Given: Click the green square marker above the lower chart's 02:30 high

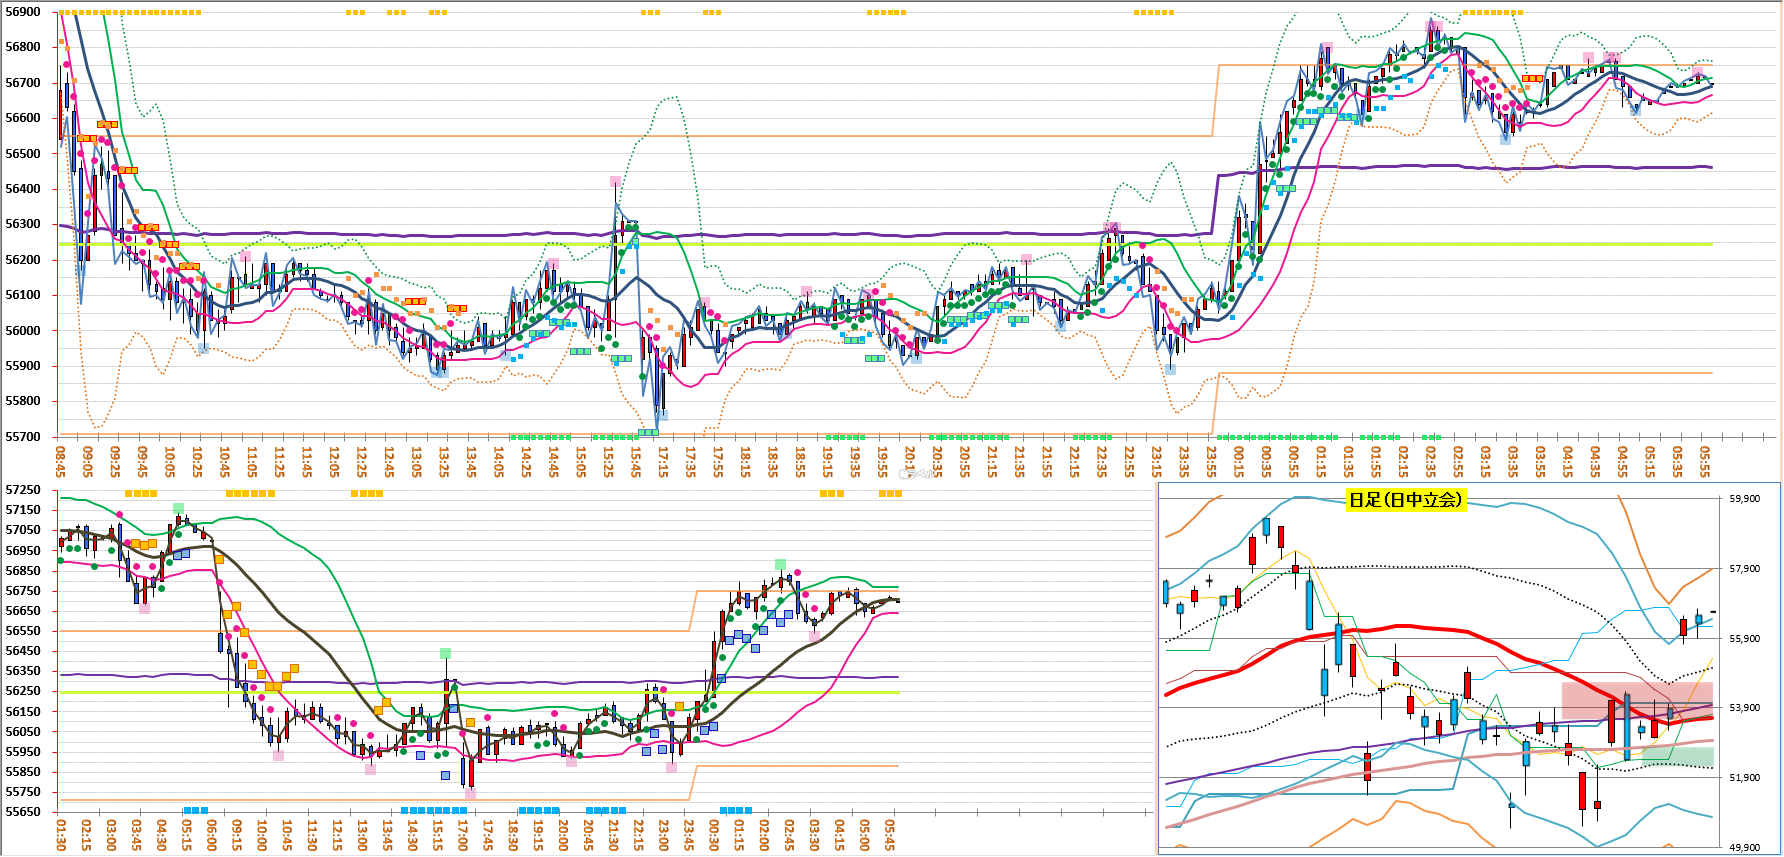Looking at the screenshot, I should (x=780, y=565).
